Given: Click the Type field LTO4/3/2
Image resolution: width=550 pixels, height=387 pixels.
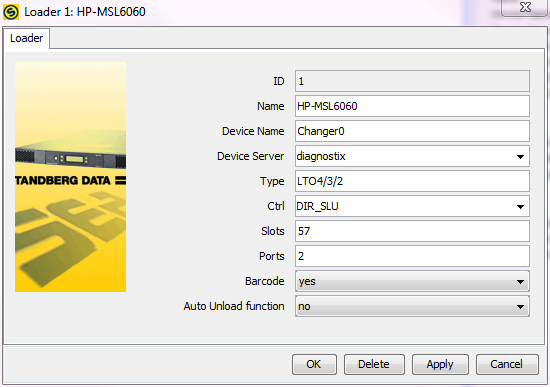Looking at the screenshot, I should pos(412,181).
